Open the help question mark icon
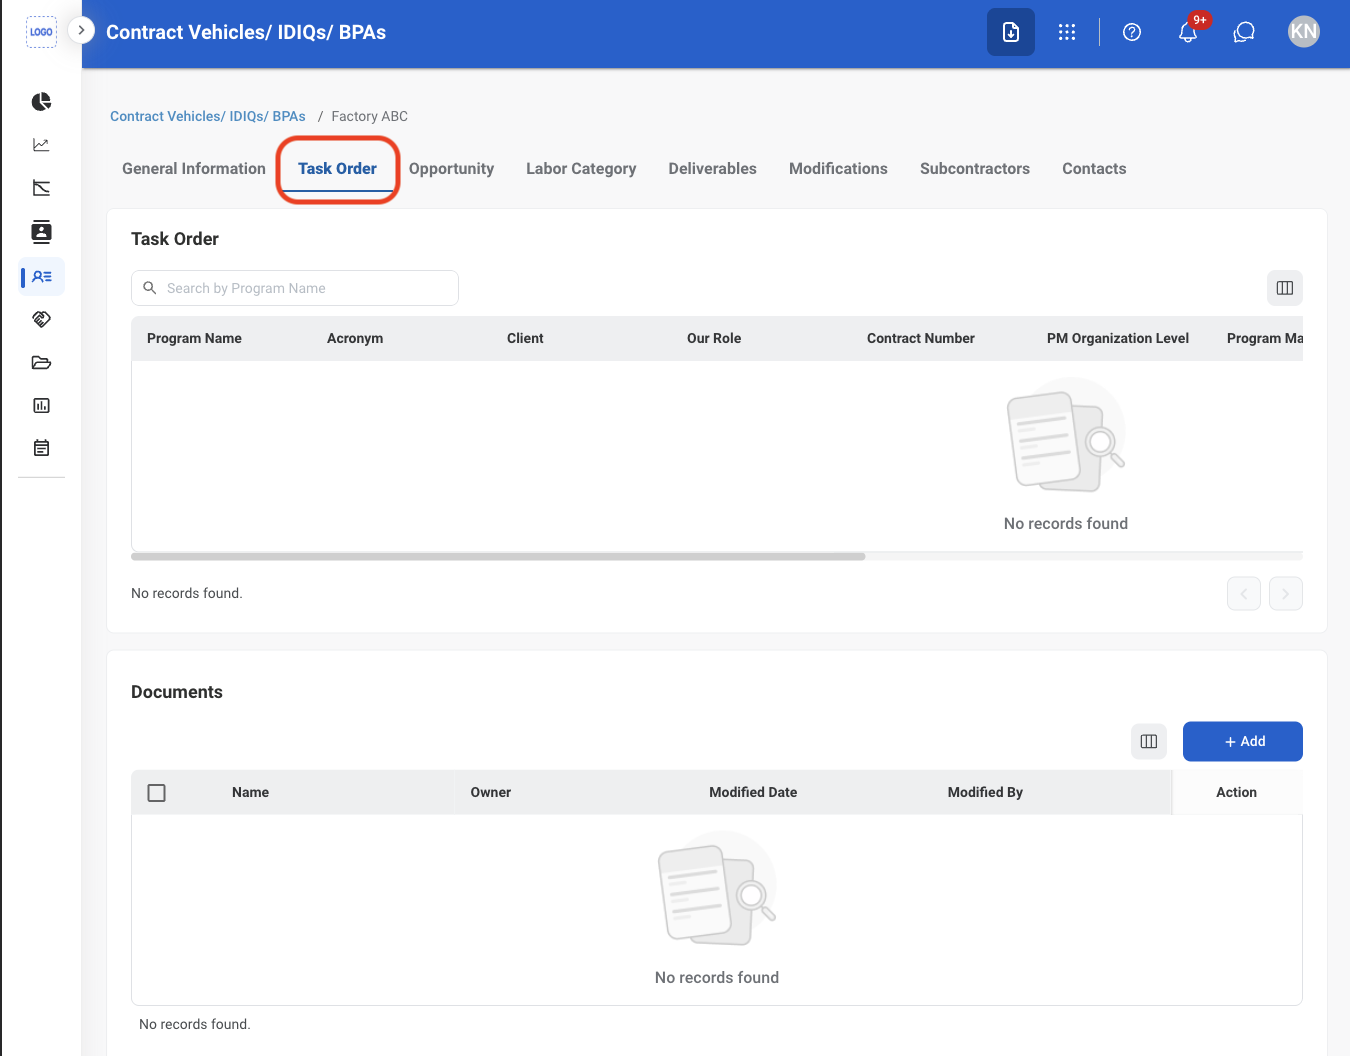The image size is (1350, 1056). [x=1132, y=32]
